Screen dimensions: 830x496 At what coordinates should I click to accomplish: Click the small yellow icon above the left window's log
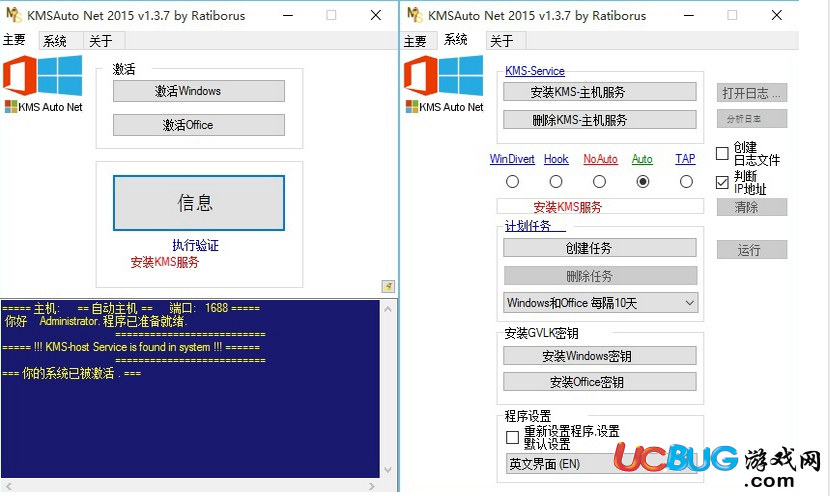[388, 286]
